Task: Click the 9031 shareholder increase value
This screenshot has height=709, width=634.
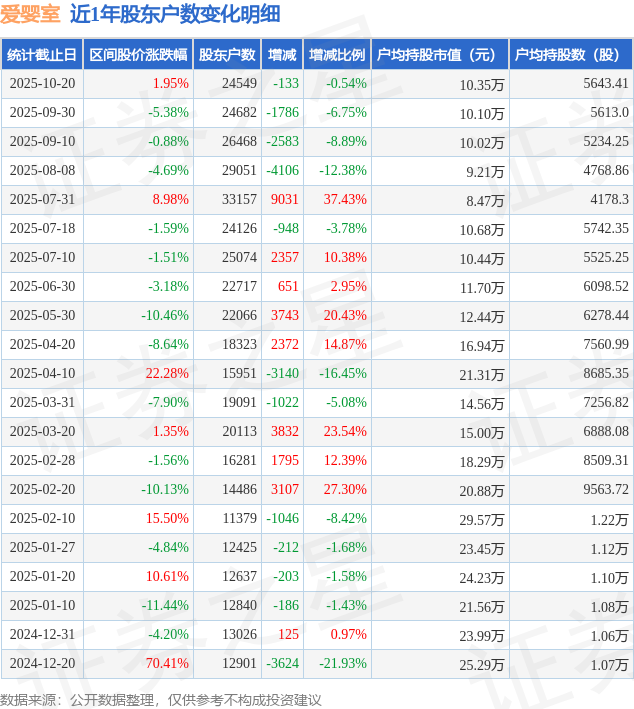Action: coord(285,200)
